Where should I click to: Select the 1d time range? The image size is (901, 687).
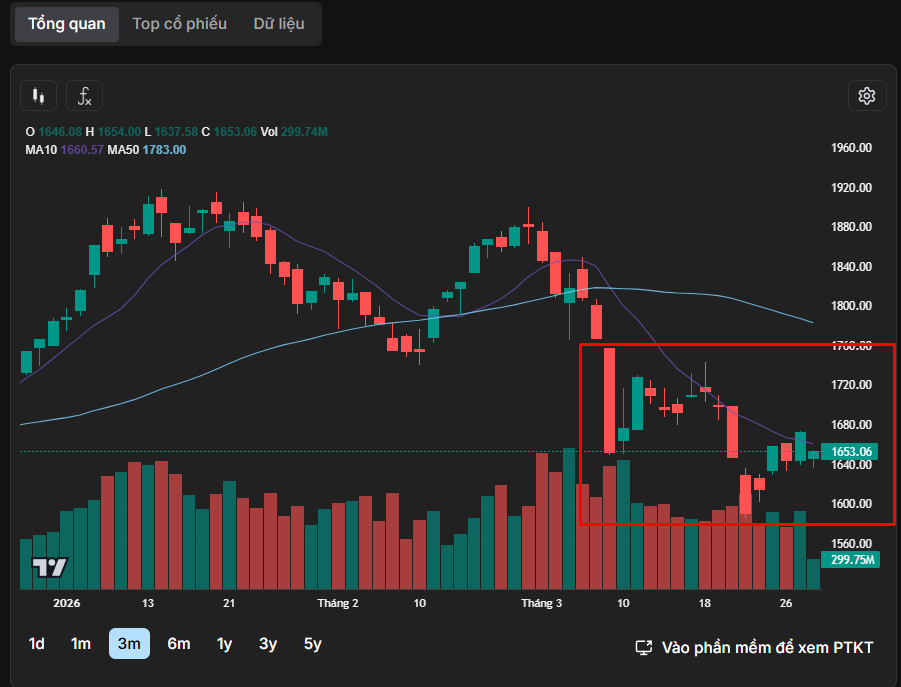point(36,644)
